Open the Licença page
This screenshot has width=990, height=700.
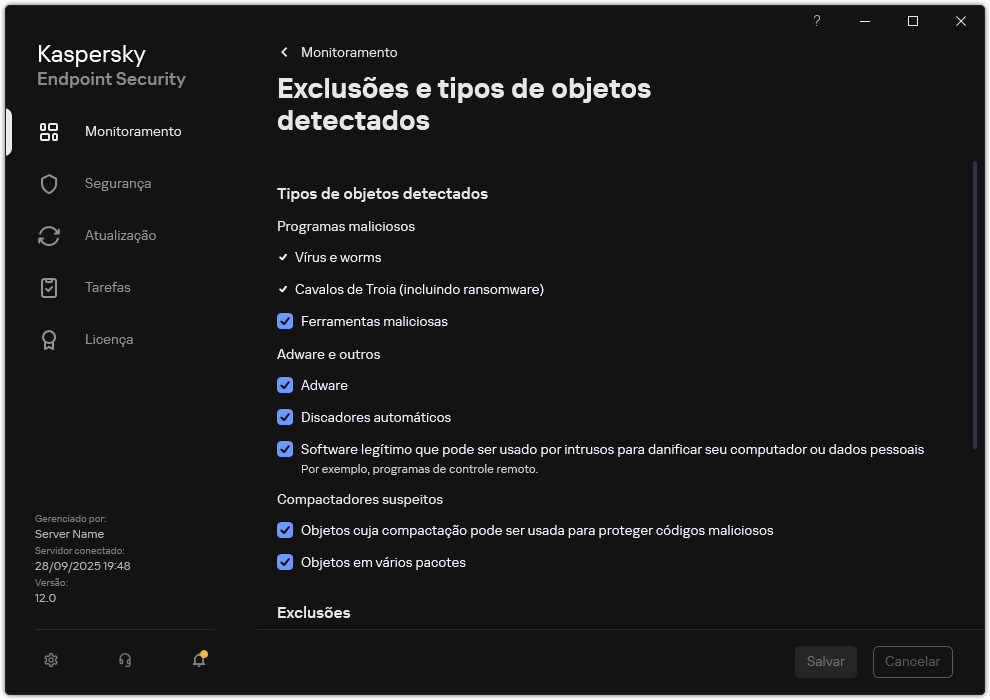(108, 339)
